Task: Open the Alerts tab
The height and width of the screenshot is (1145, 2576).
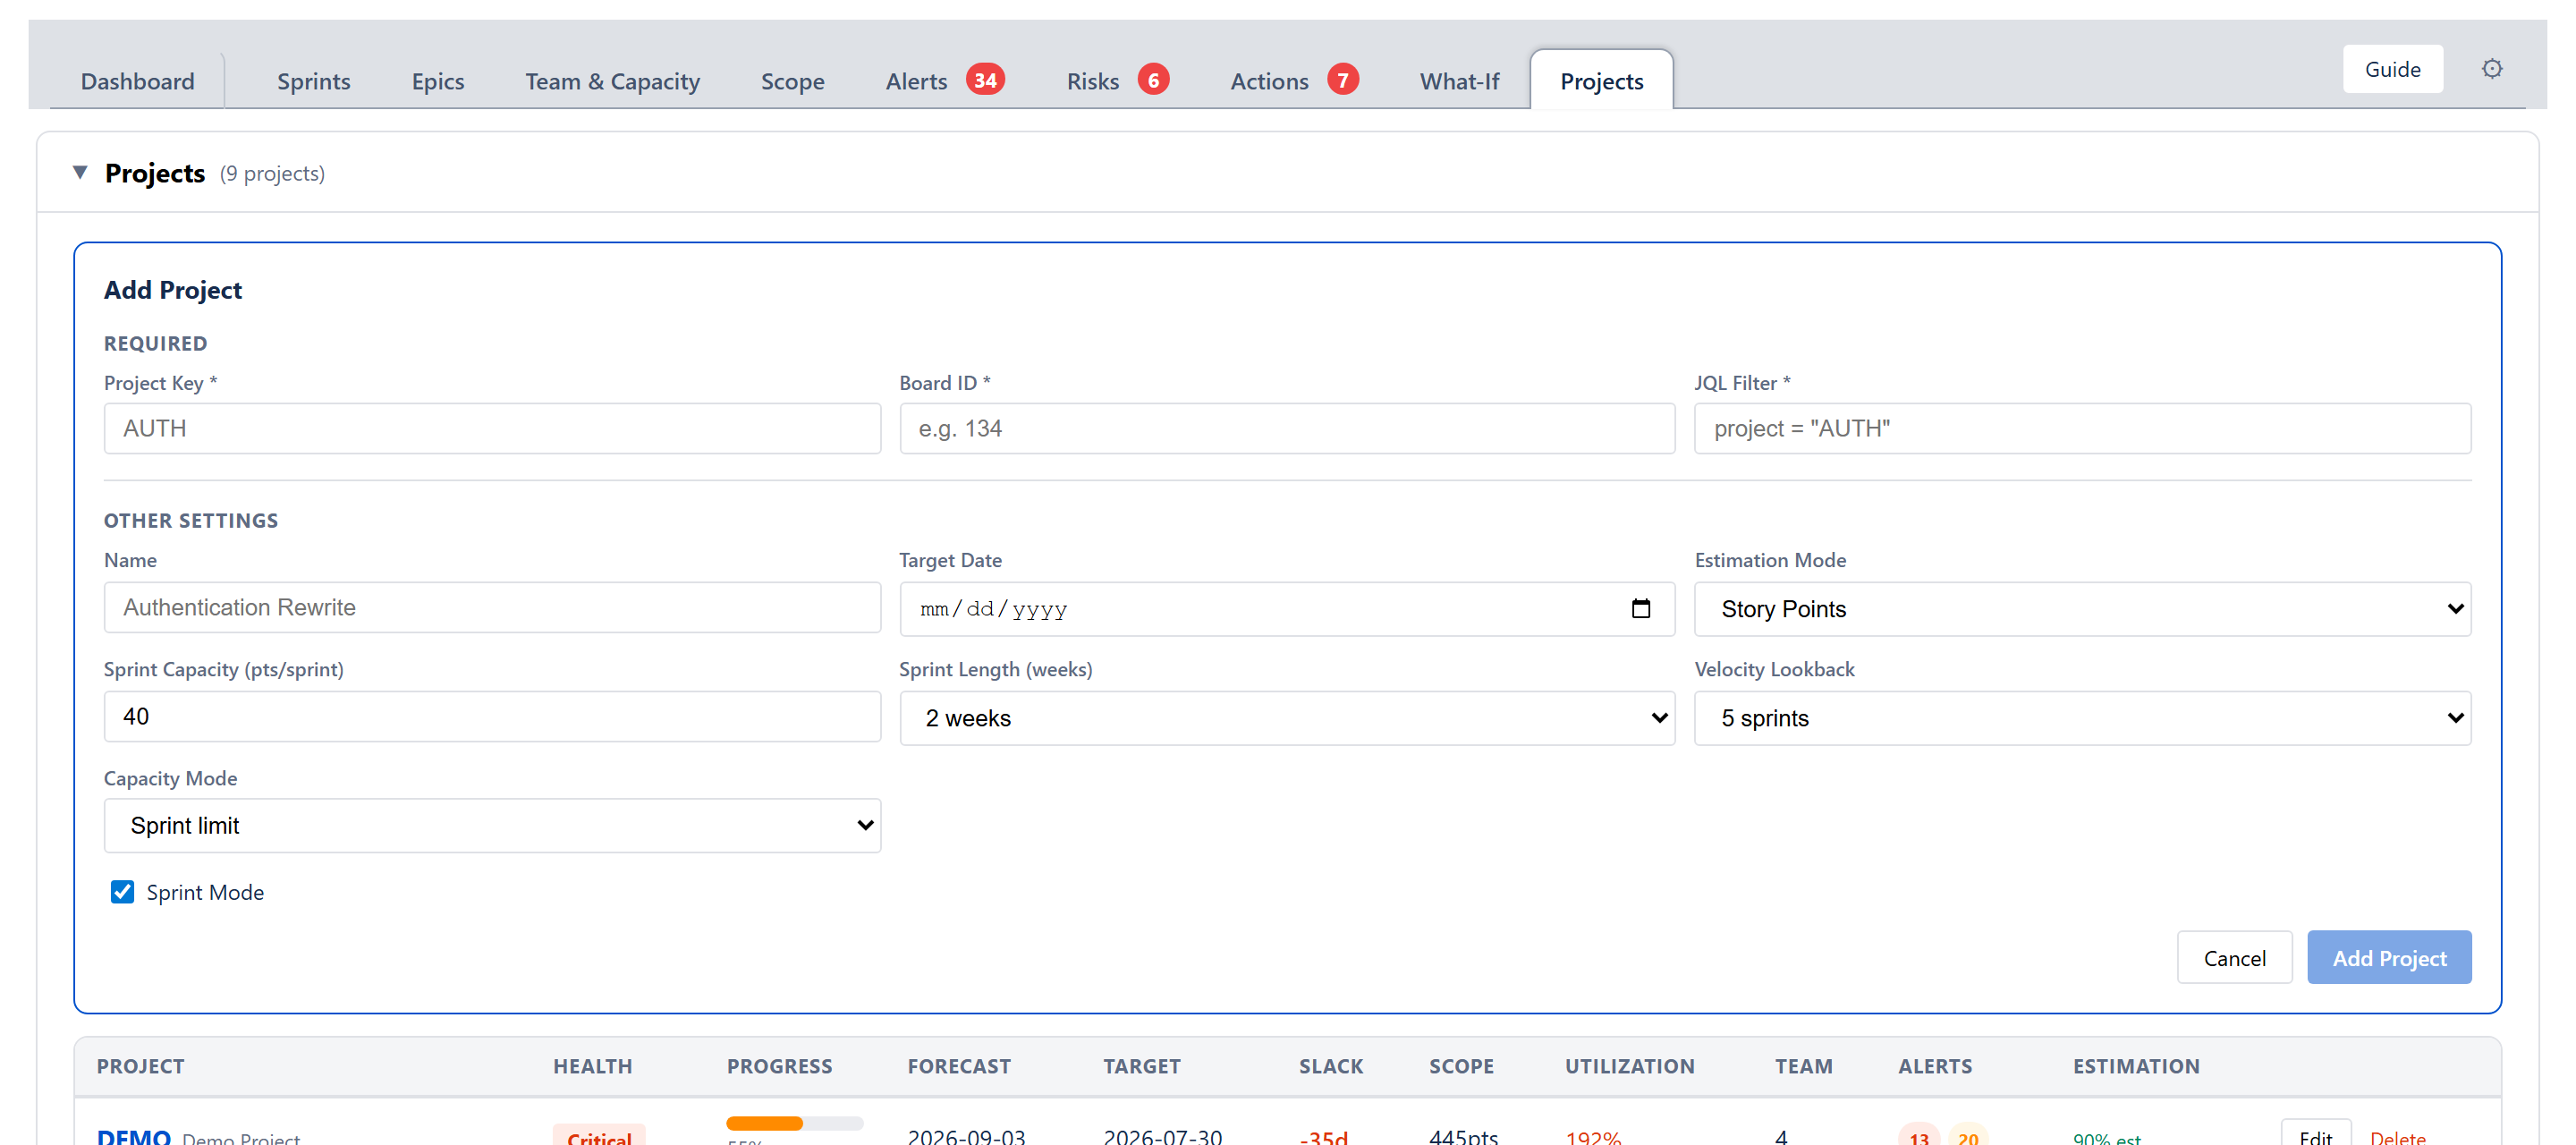Action: click(x=915, y=81)
